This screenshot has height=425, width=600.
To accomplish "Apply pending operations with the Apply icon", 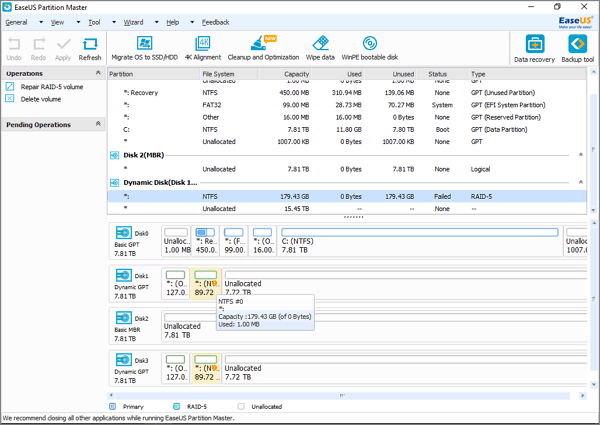I will point(63,48).
